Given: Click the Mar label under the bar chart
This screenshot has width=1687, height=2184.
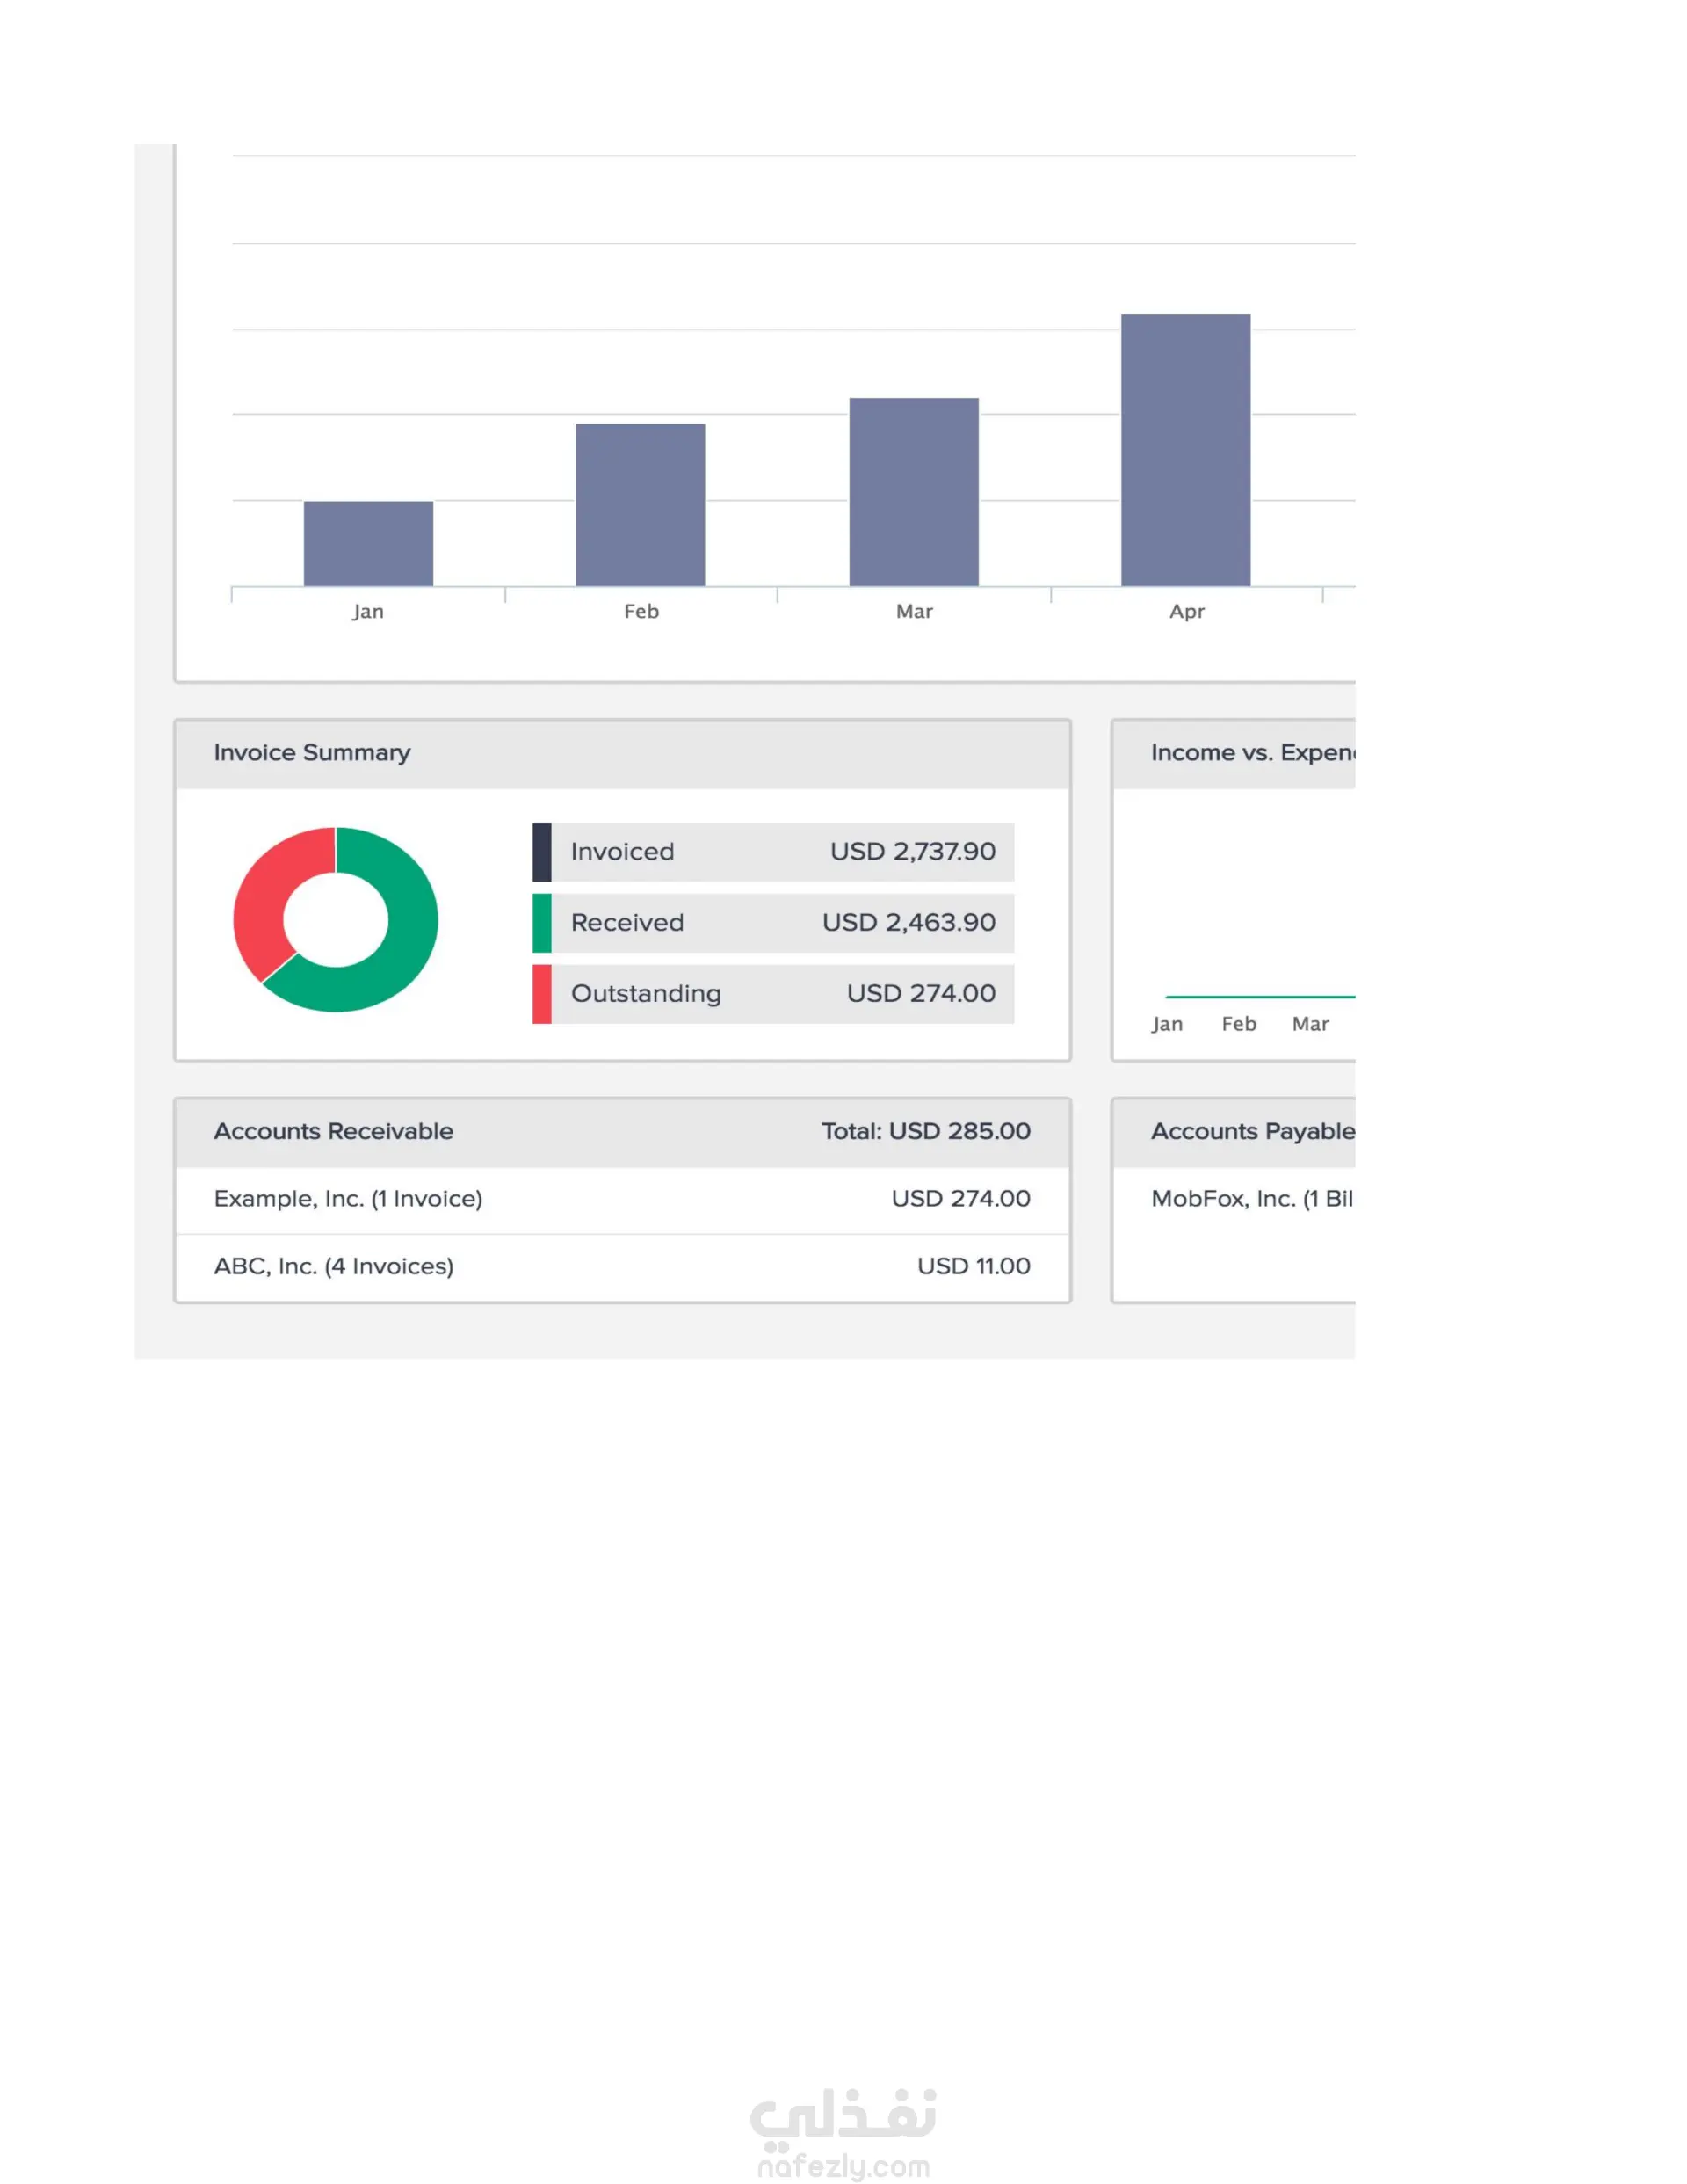Looking at the screenshot, I should (914, 611).
